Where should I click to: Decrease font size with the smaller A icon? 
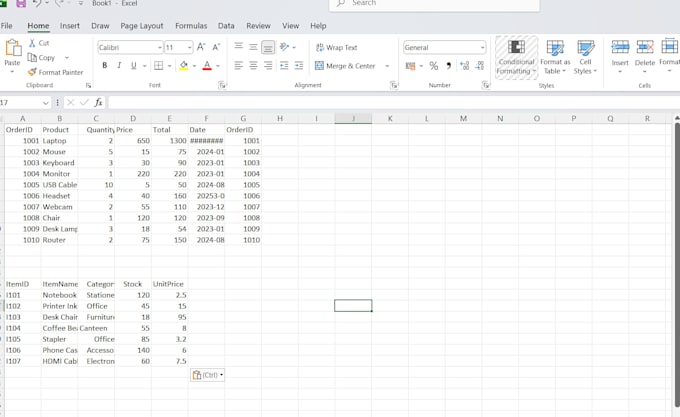click(x=216, y=47)
